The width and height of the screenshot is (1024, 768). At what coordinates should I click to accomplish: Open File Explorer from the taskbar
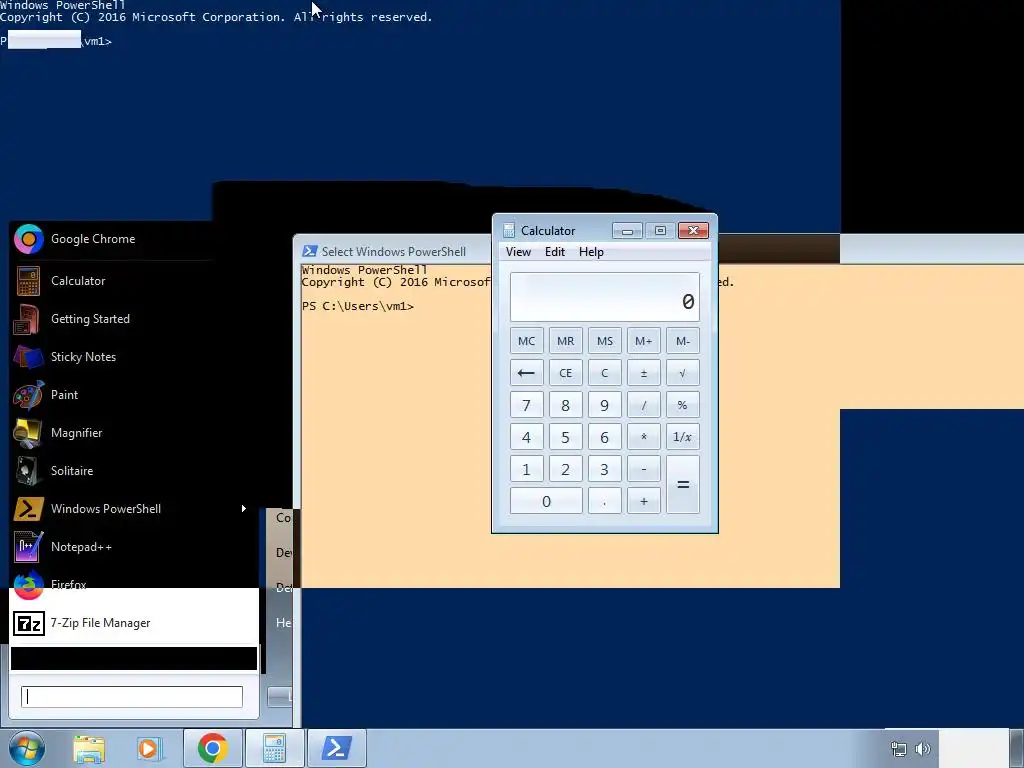point(89,748)
